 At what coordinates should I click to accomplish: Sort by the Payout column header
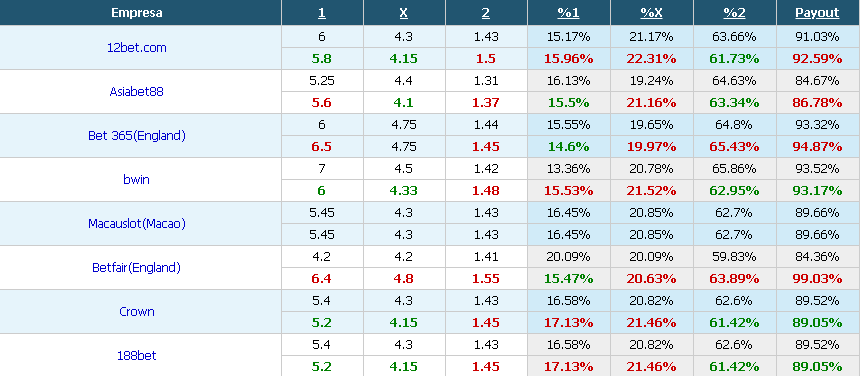[817, 13]
